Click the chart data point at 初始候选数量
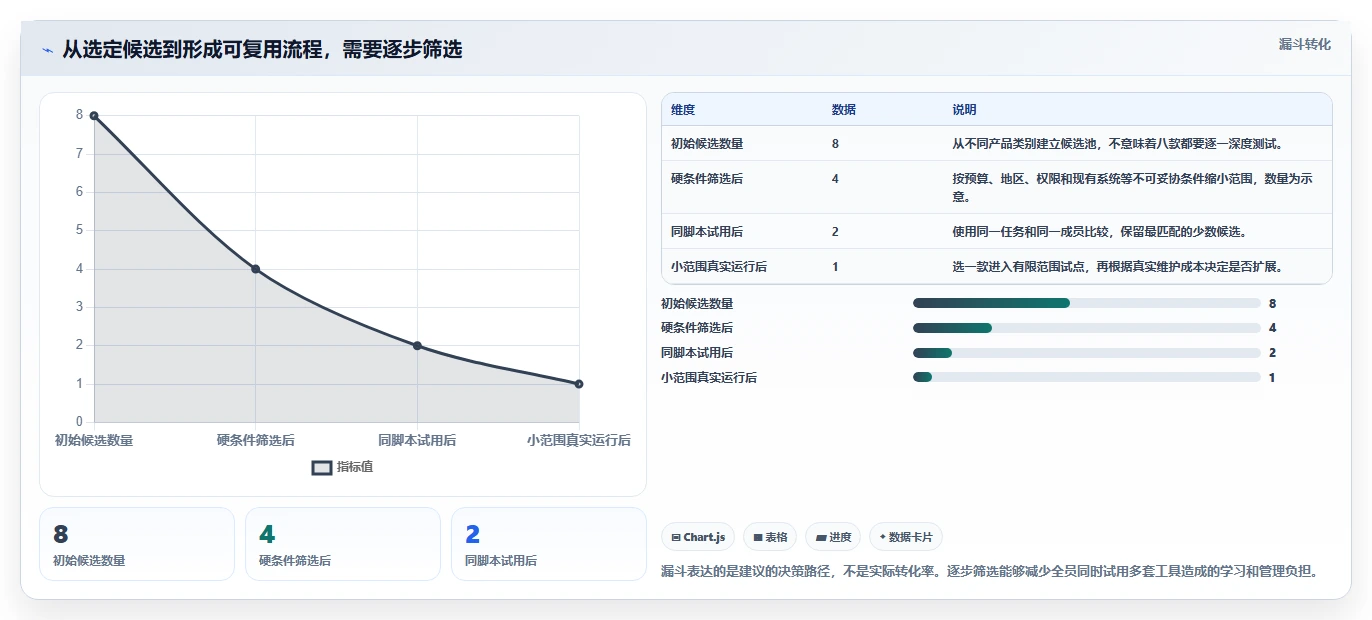Viewport: 1372px width, 620px height. pos(94,116)
